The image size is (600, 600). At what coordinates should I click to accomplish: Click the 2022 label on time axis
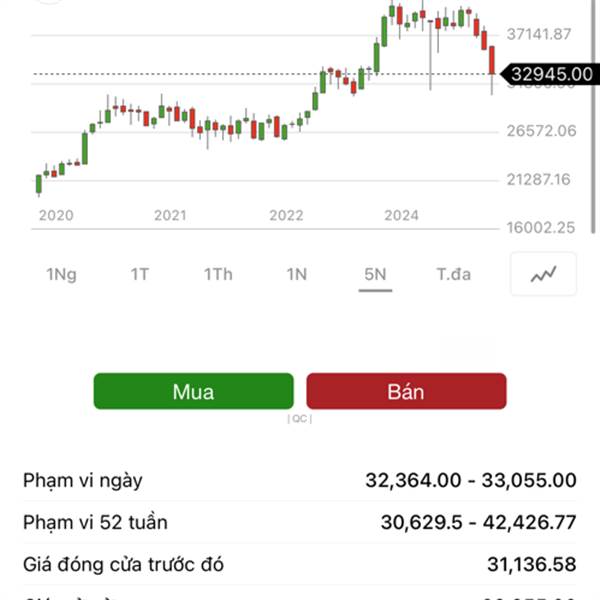pos(286,215)
